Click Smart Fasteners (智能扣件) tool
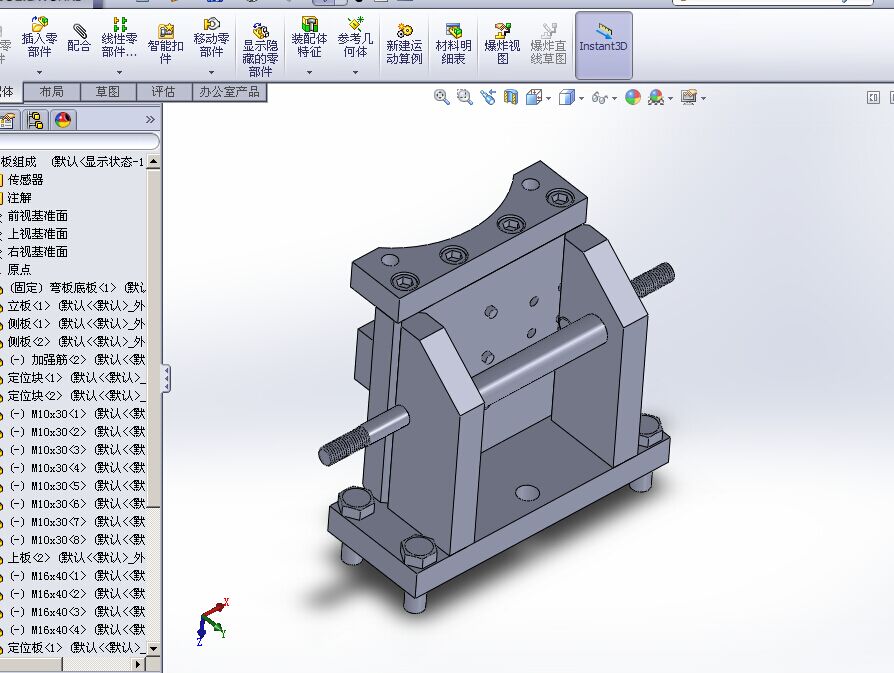The image size is (894, 673). pyautogui.click(x=165, y=44)
